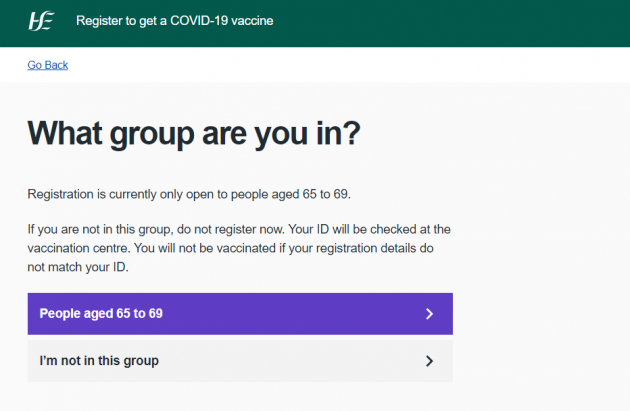Click the sentence Your ID will be checked
Screen dimensions: 630x411
pyautogui.click(x=360, y=230)
